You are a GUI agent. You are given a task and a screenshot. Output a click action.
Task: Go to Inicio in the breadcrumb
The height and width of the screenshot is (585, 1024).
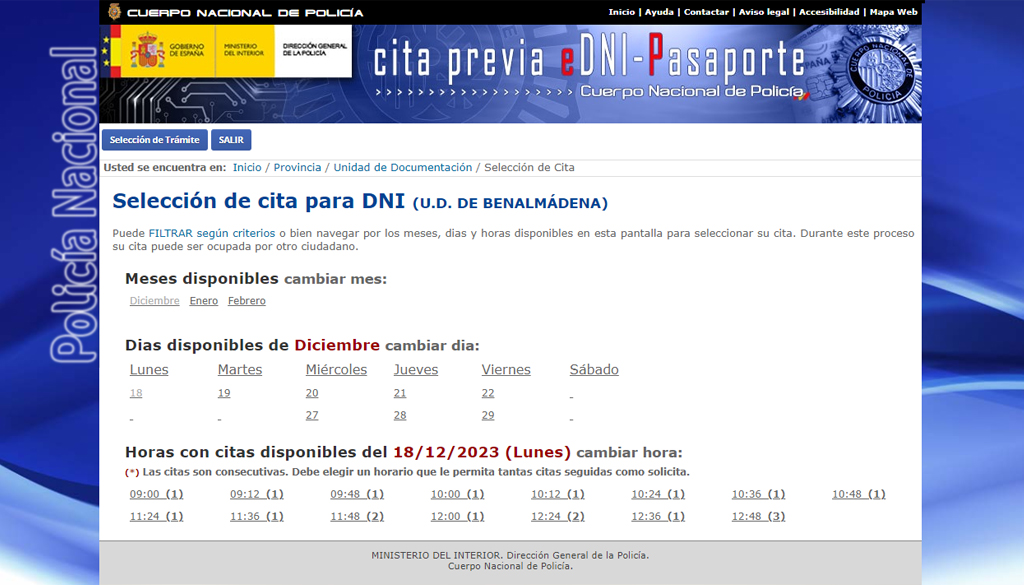coord(247,167)
